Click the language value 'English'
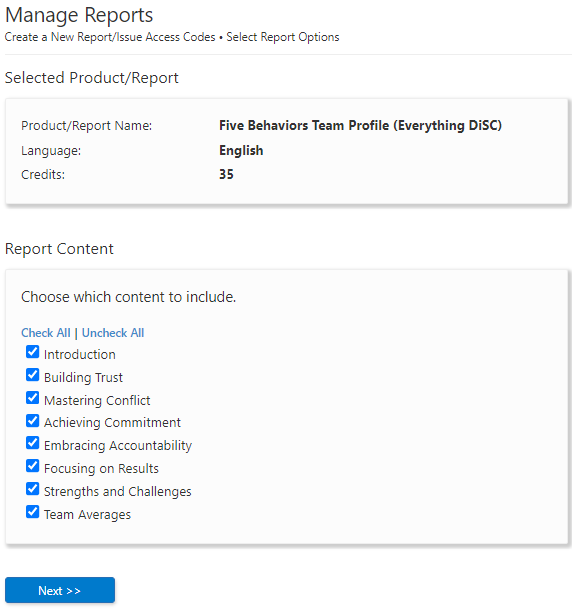This screenshot has width=572, height=609. pos(241,150)
